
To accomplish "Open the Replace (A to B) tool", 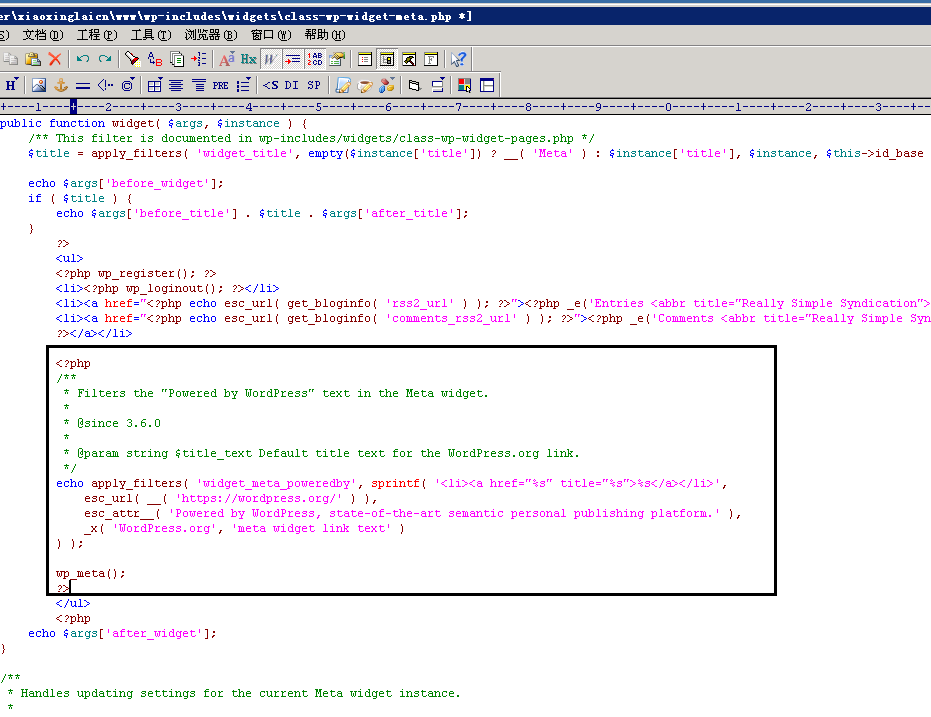I will 154,59.
